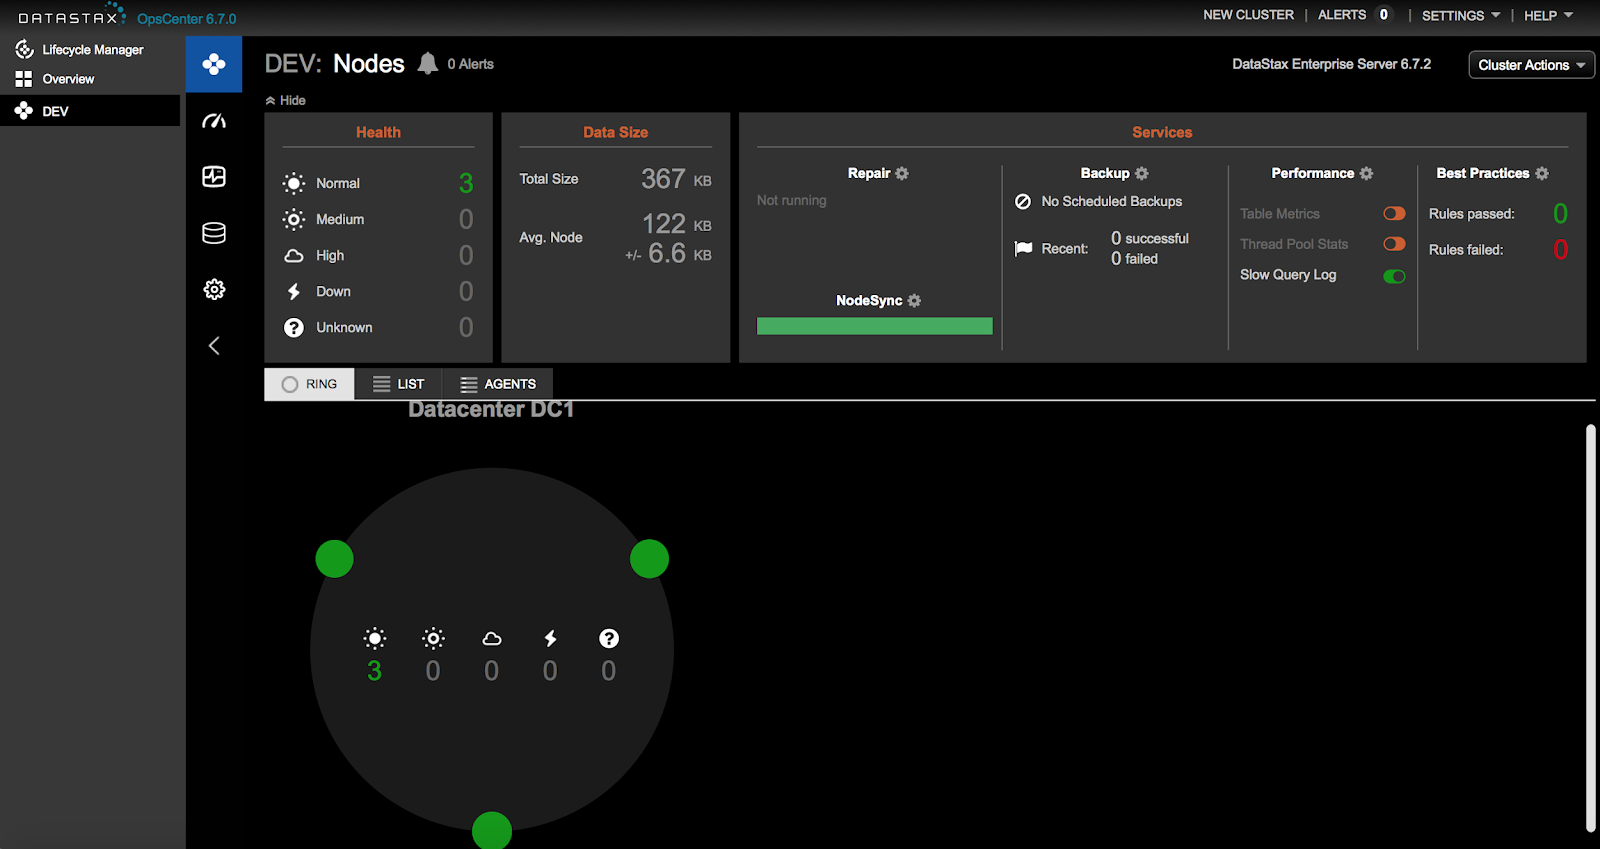
Task: Click the Datacenter DC1 label
Action: pyautogui.click(x=491, y=409)
